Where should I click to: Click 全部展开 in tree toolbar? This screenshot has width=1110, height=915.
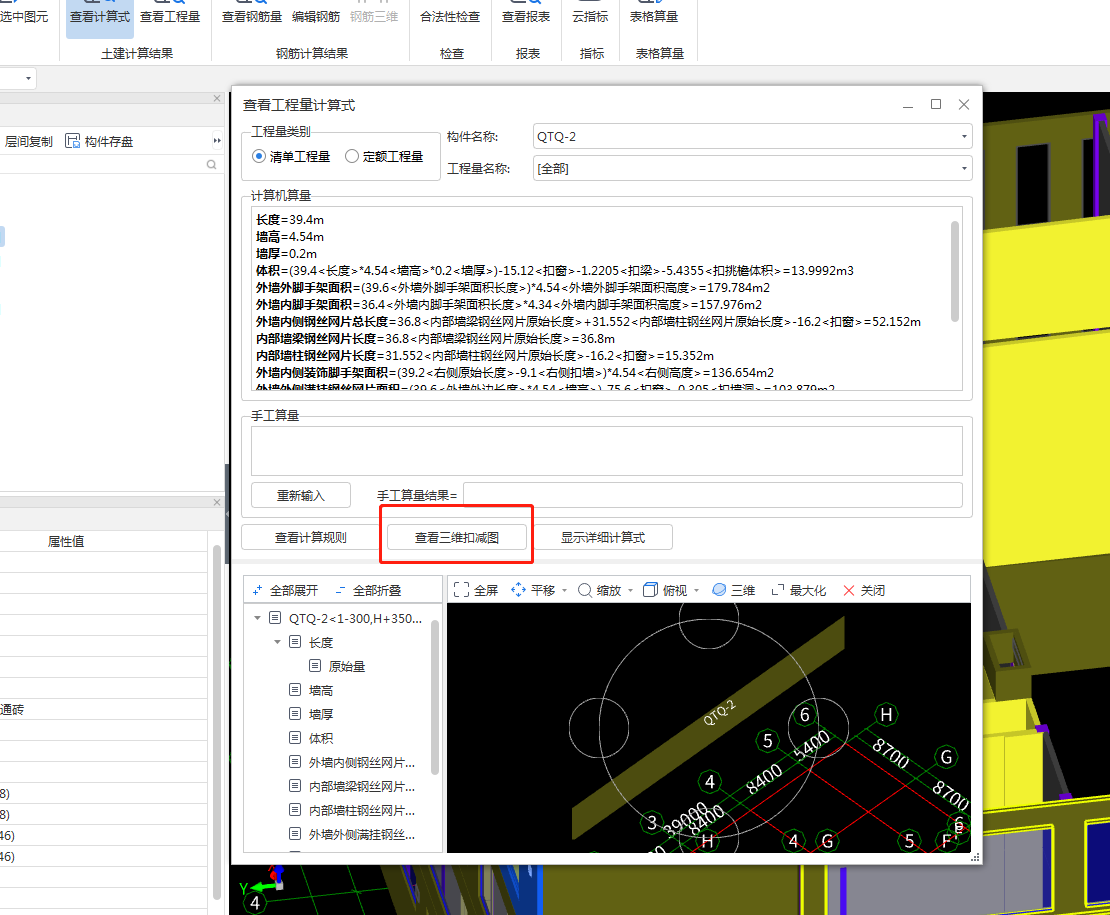click(x=286, y=590)
